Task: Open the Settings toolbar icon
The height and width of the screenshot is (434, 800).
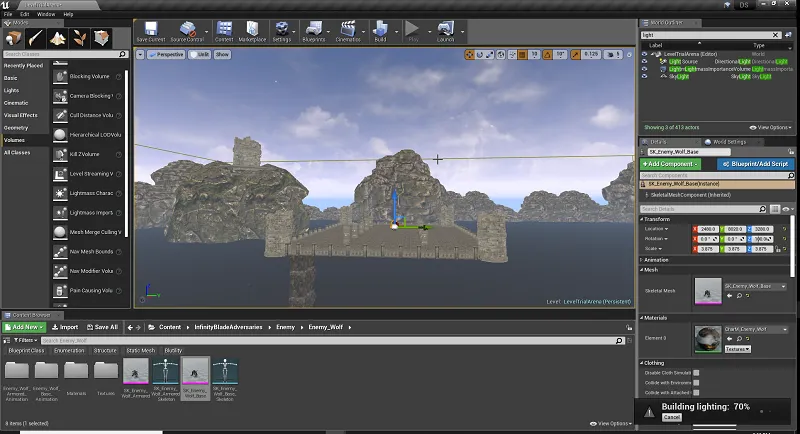Action: click(x=282, y=32)
